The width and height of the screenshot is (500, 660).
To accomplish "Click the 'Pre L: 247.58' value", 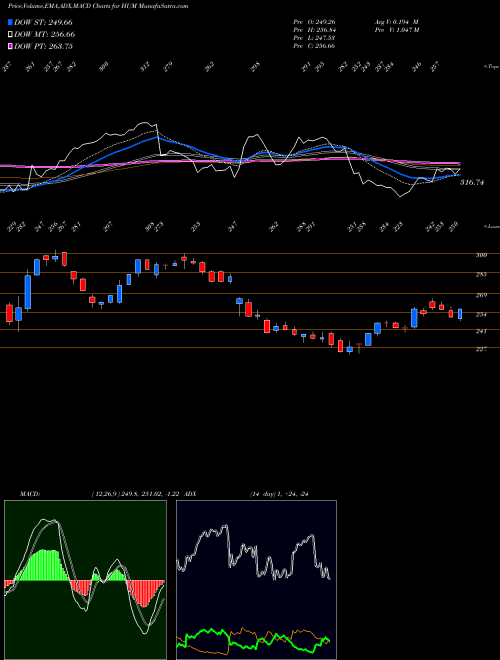I will point(314,38).
